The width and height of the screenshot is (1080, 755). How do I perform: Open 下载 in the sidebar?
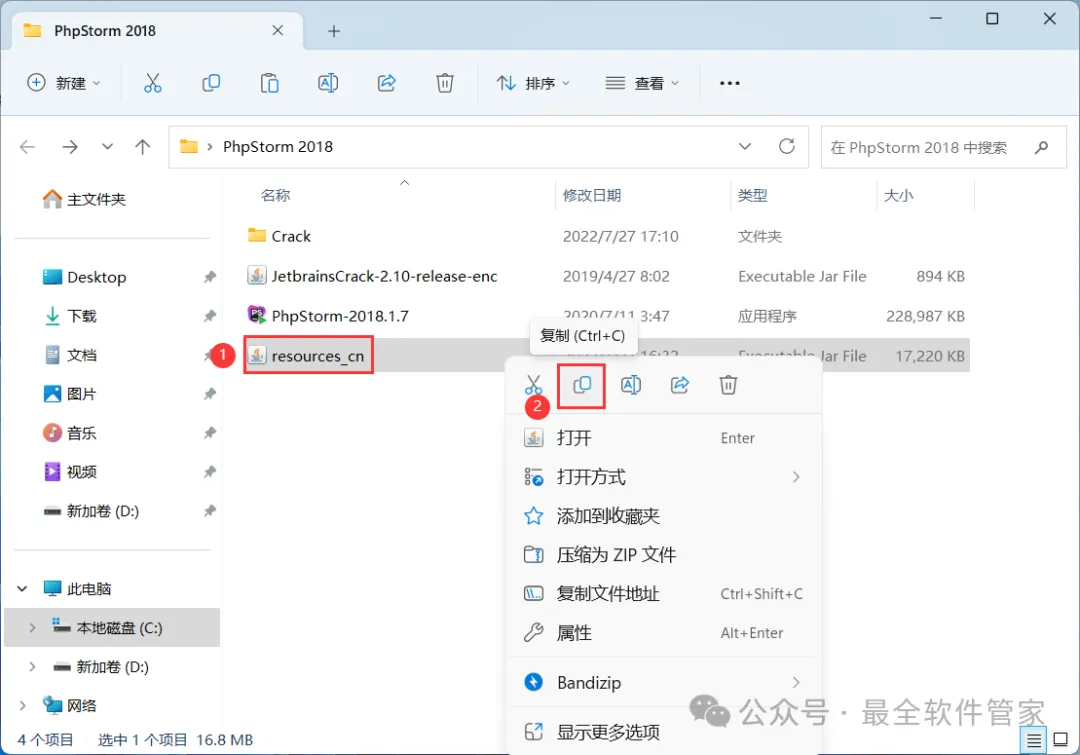(70, 316)
